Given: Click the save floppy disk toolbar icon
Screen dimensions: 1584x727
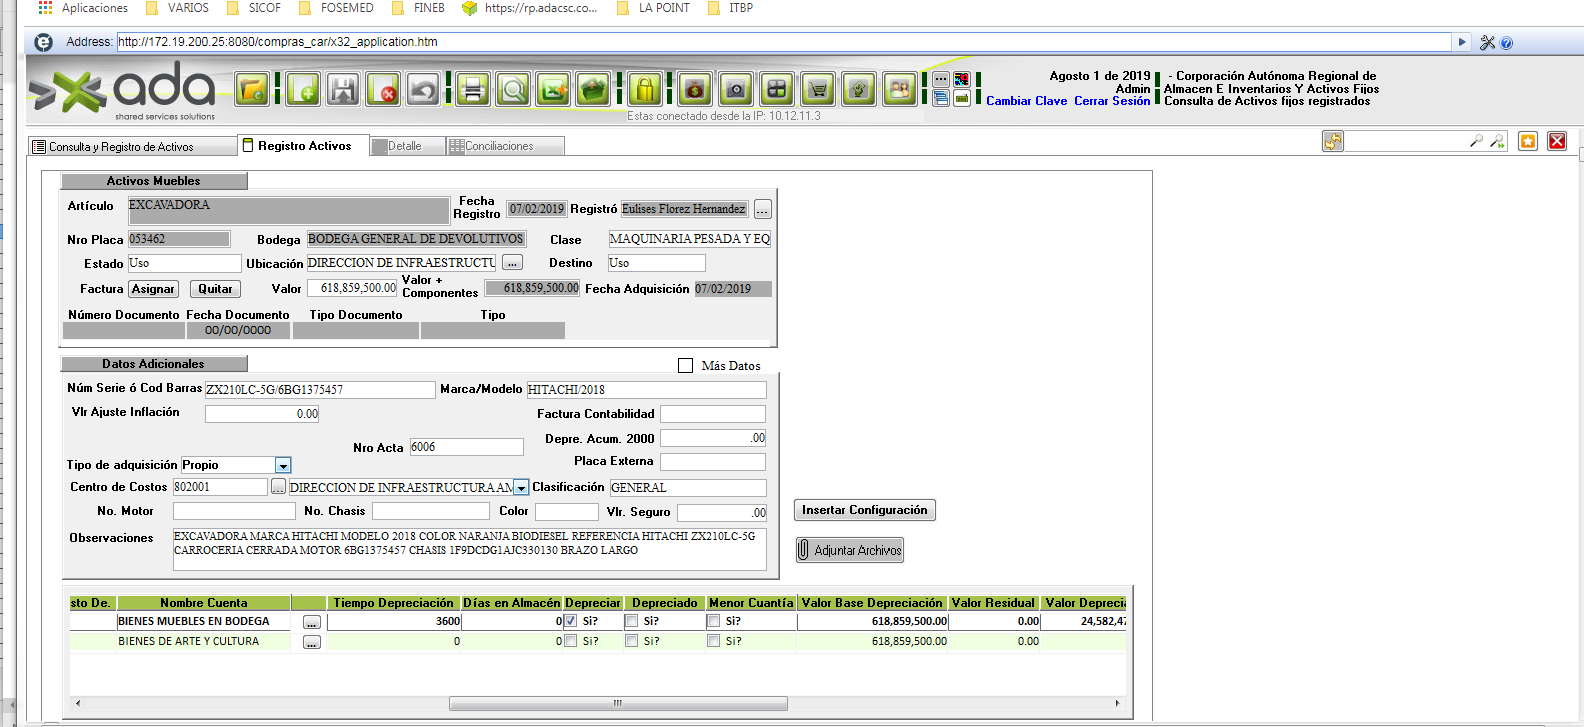Looking at the screenshot, I should (344, 90).
